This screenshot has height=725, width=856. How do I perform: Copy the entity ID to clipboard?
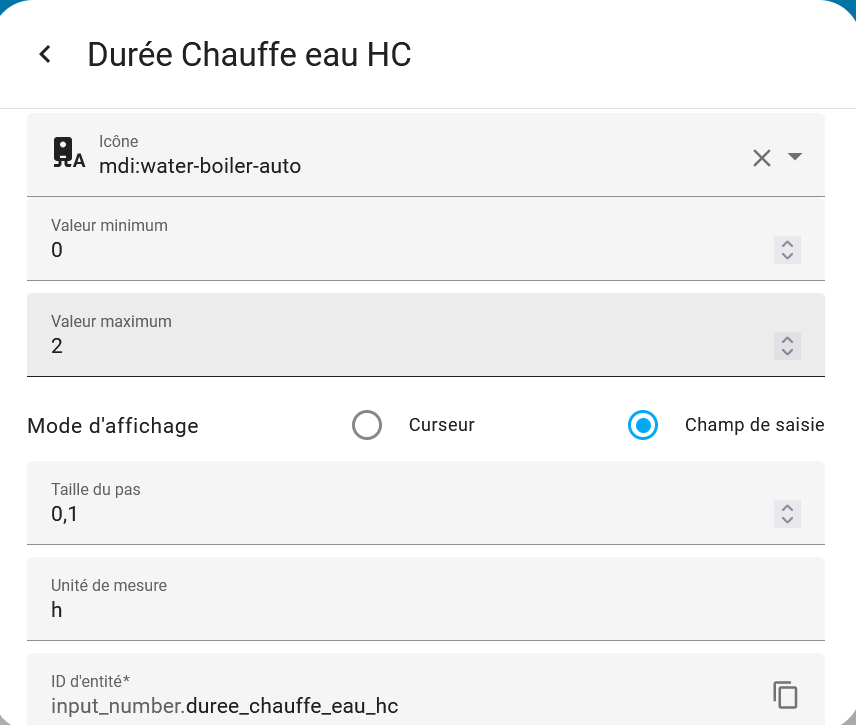click(x=786, y=695)
